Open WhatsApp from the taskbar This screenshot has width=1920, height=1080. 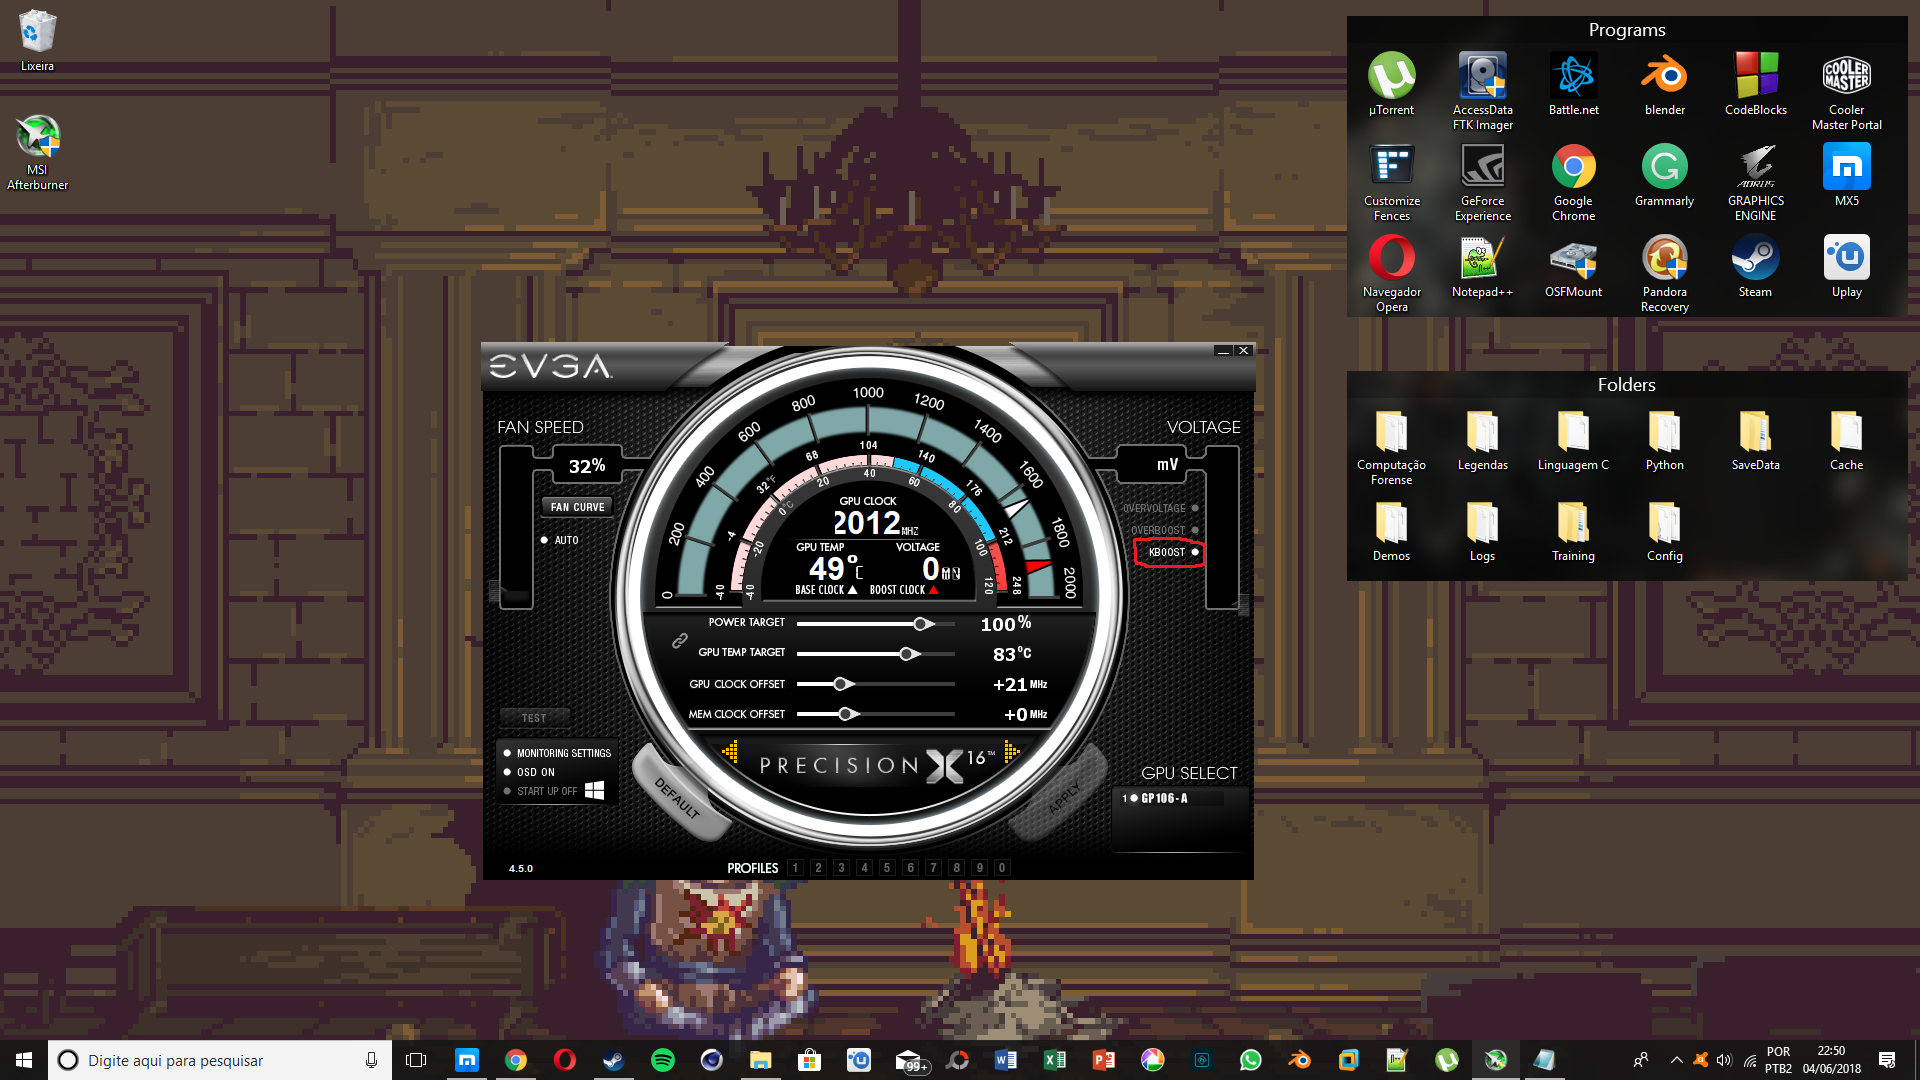click(x=1250, y=1060)
